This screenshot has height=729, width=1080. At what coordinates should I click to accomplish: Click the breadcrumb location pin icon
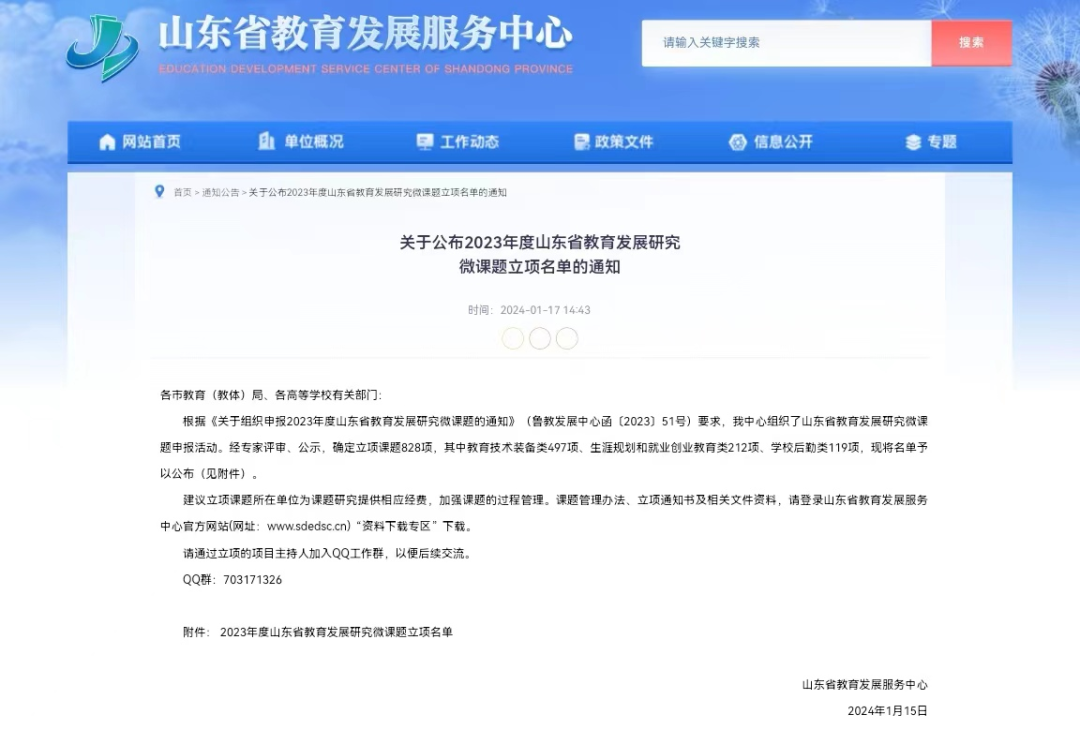tap(159, 191)
